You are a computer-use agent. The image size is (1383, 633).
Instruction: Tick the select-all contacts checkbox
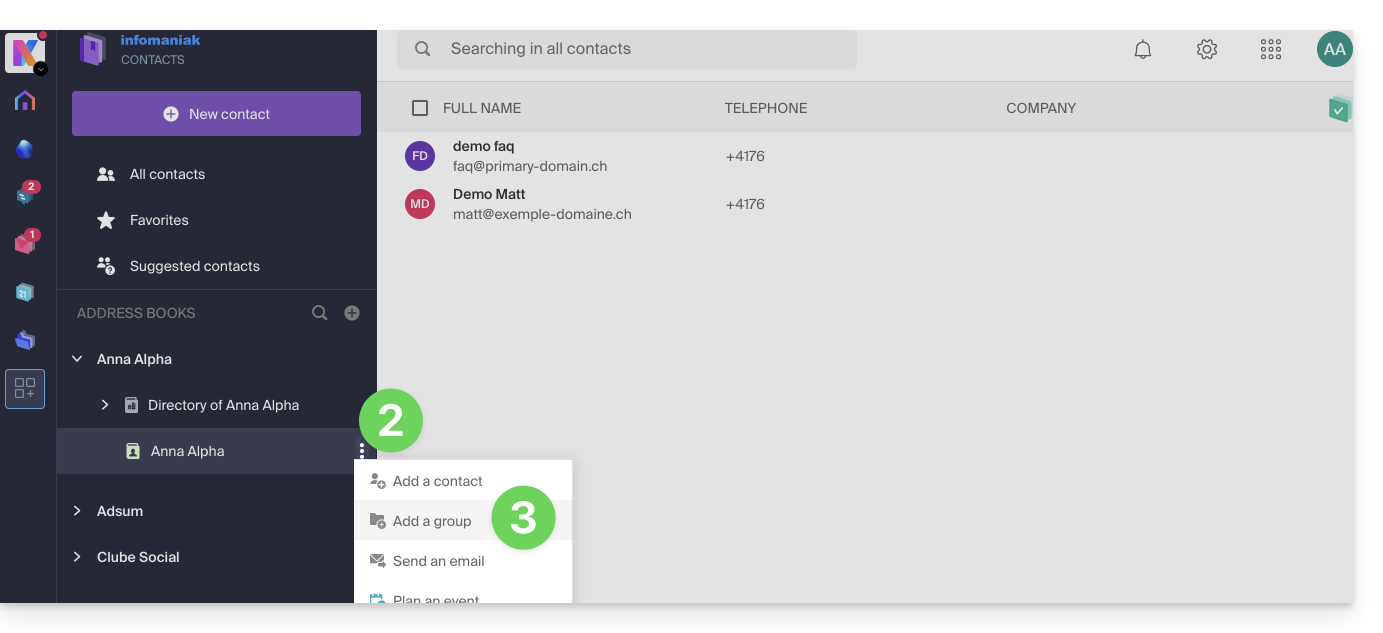tap(420, 108)
